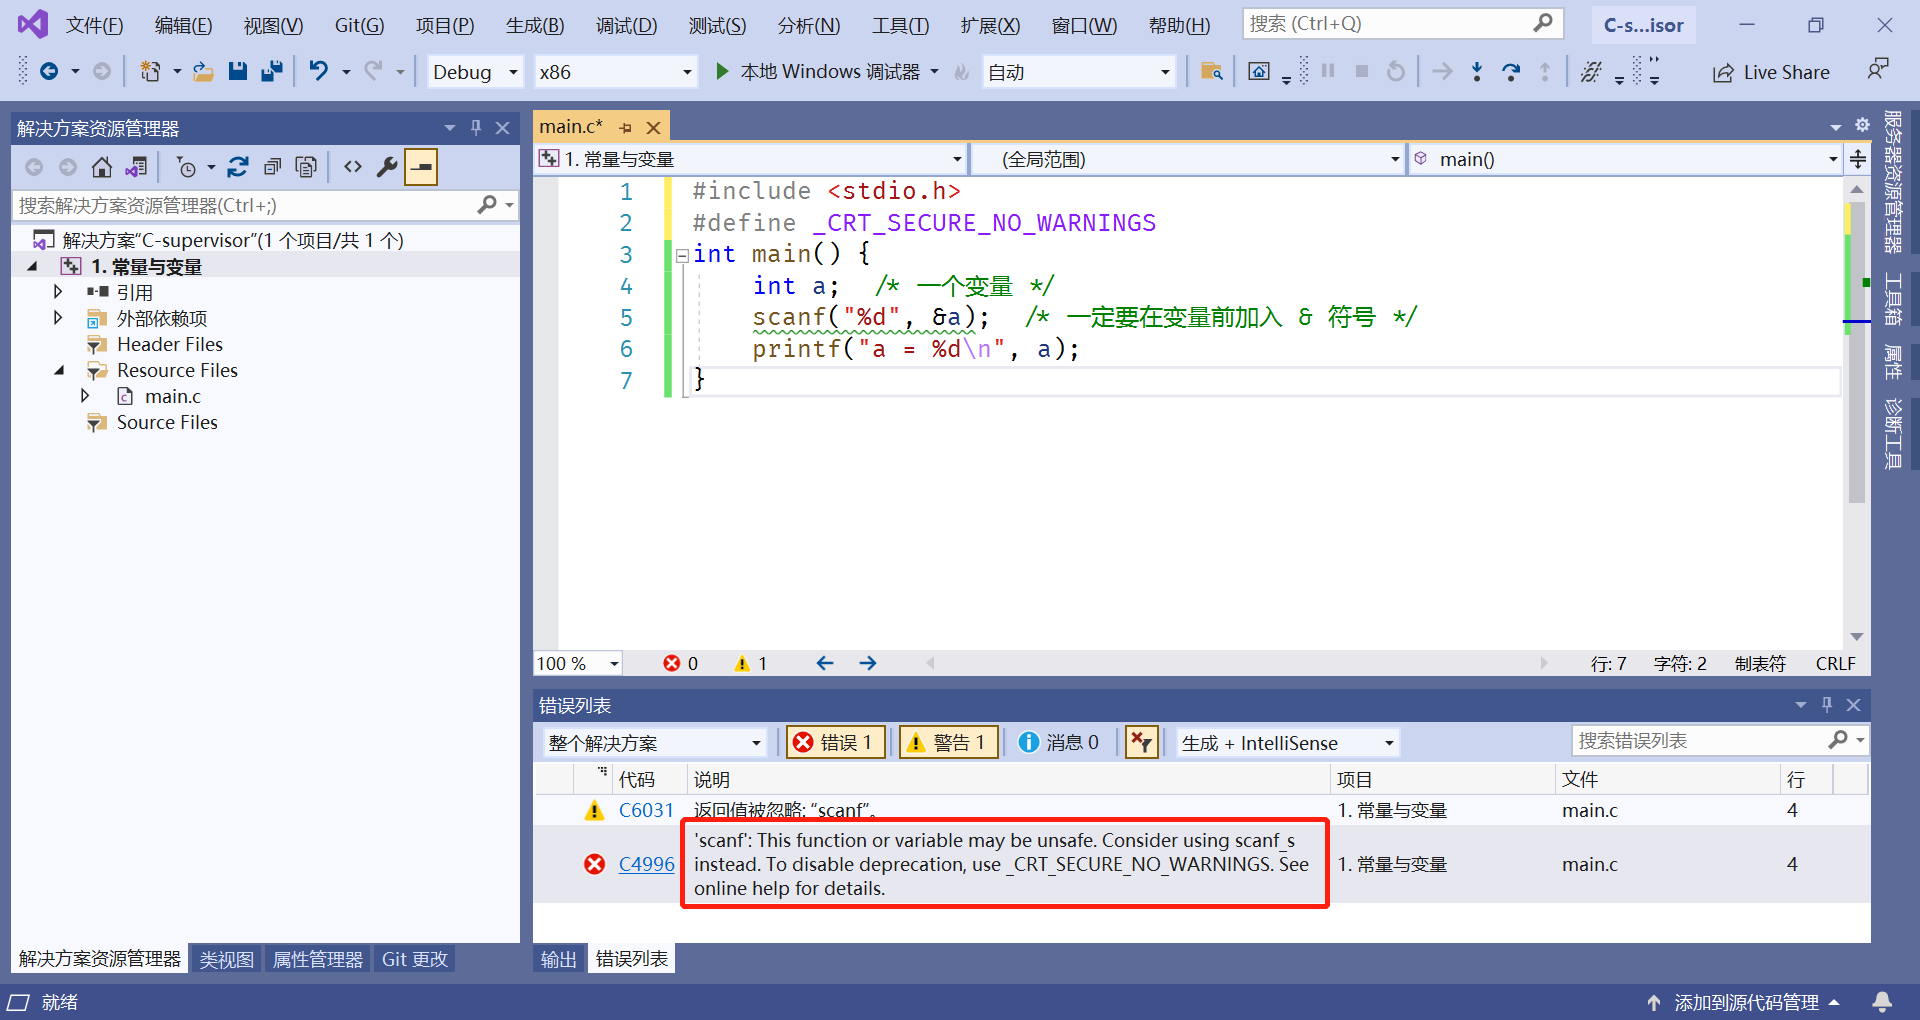Pin the main.c tab
The image size is (1920, 1020).
pos(626,128)
